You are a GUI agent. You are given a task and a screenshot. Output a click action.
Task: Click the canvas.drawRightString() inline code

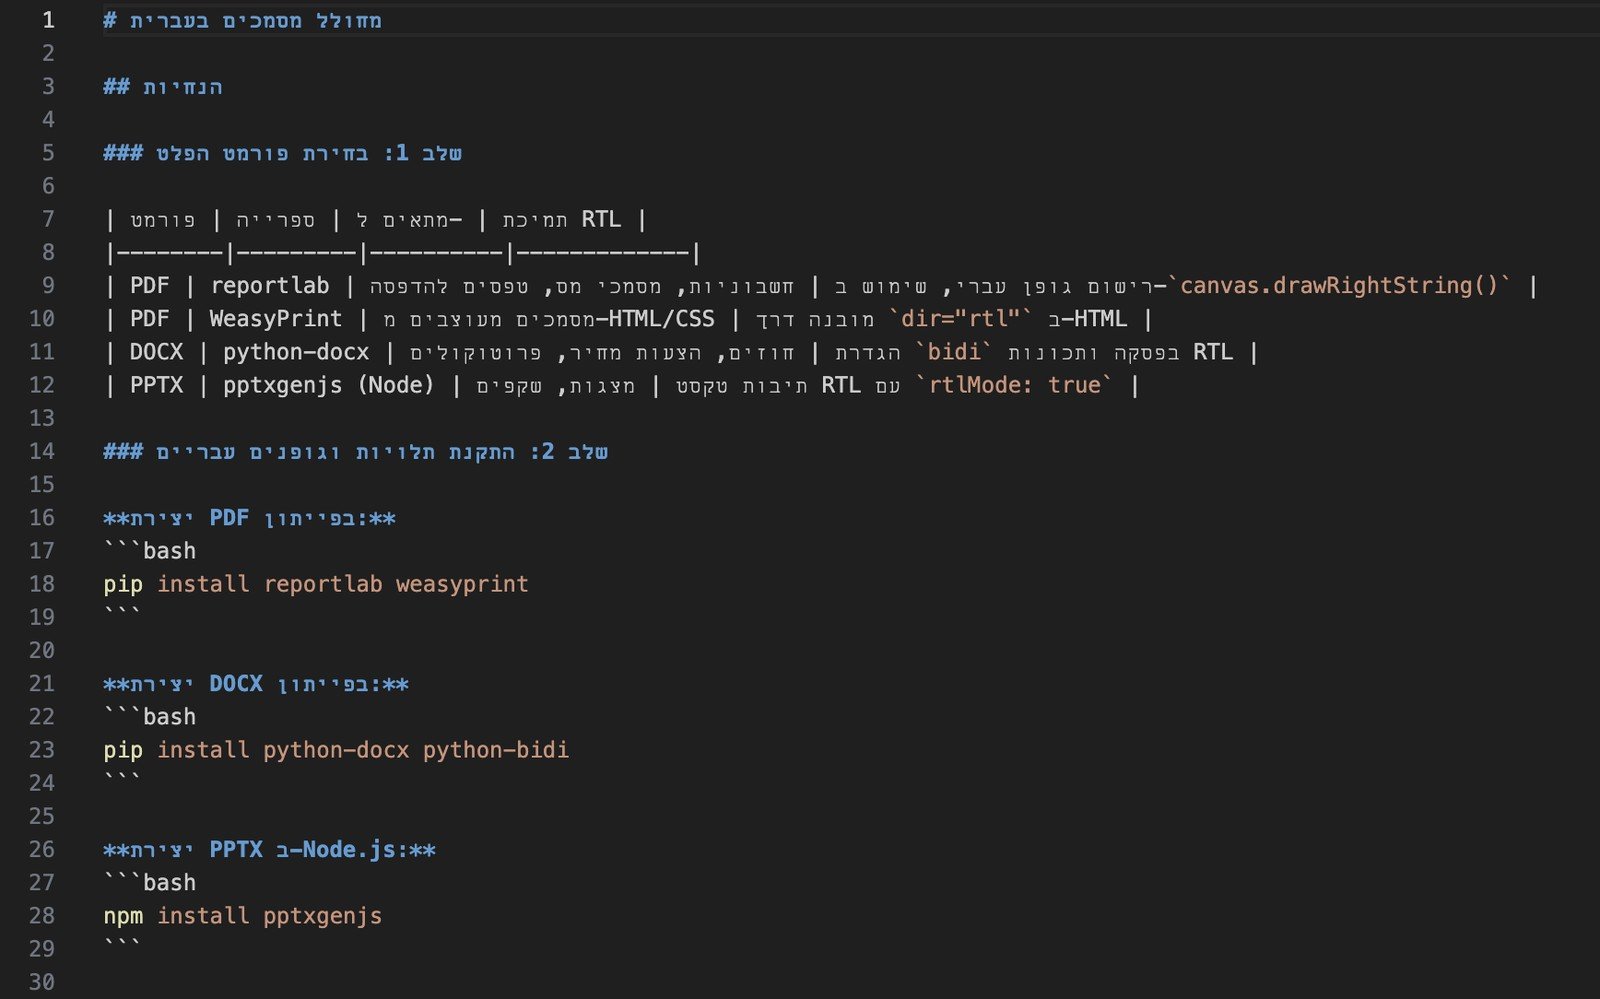pyautogui.click(x=1345, y=286)
